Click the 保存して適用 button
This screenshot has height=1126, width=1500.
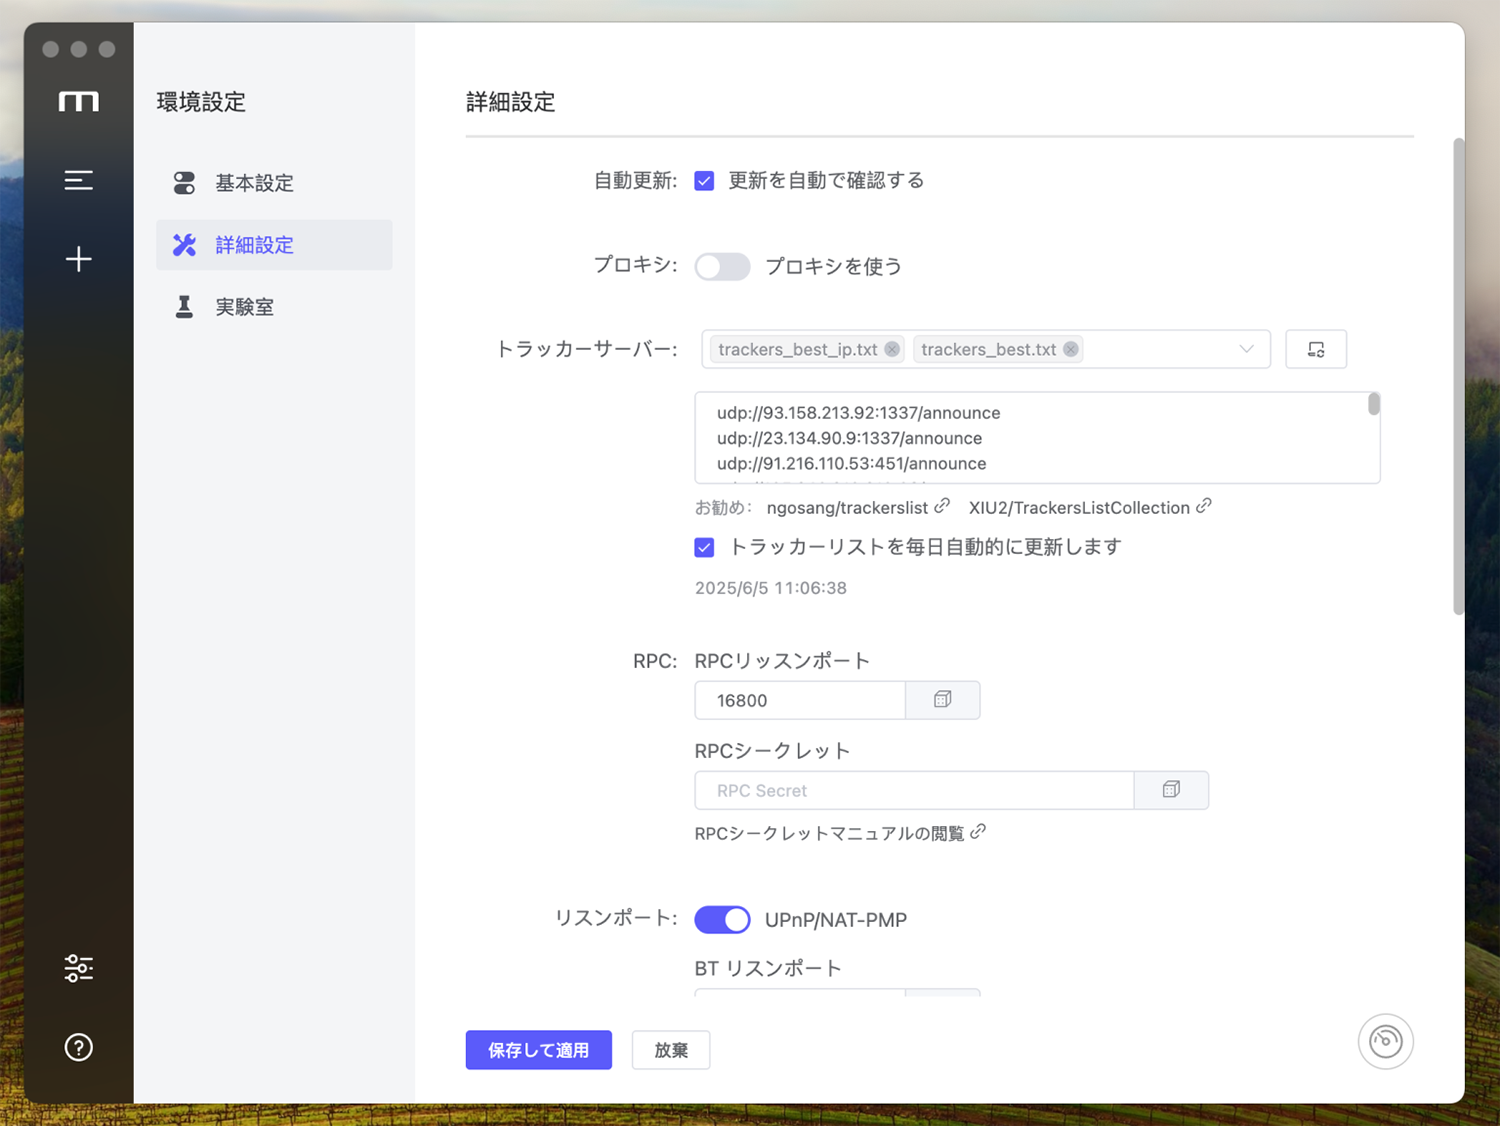(538, 1050)
